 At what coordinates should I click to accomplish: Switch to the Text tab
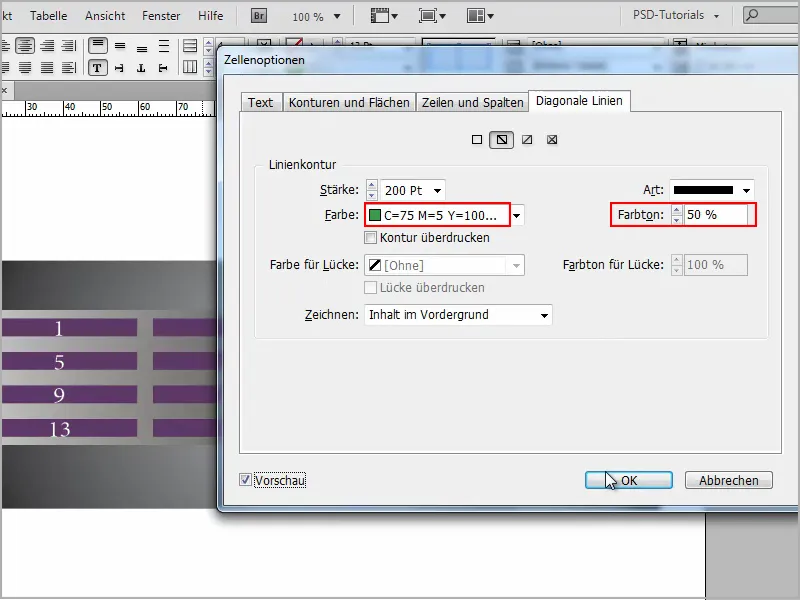260,103
